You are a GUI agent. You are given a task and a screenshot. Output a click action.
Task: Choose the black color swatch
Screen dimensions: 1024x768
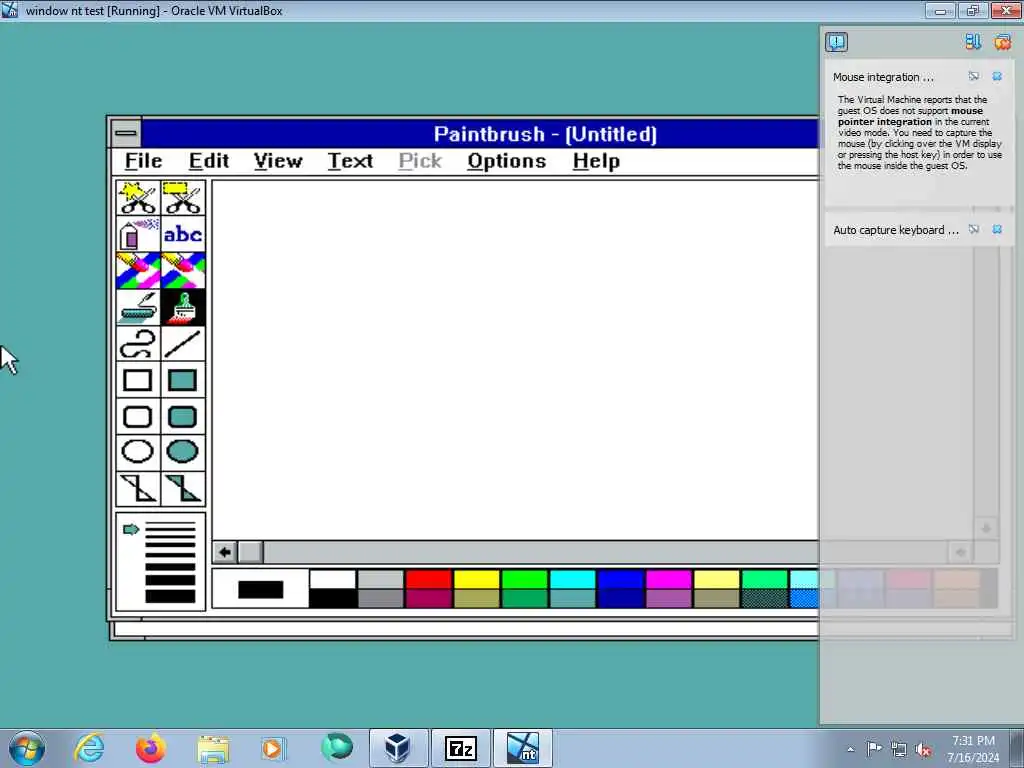(332, 598)
